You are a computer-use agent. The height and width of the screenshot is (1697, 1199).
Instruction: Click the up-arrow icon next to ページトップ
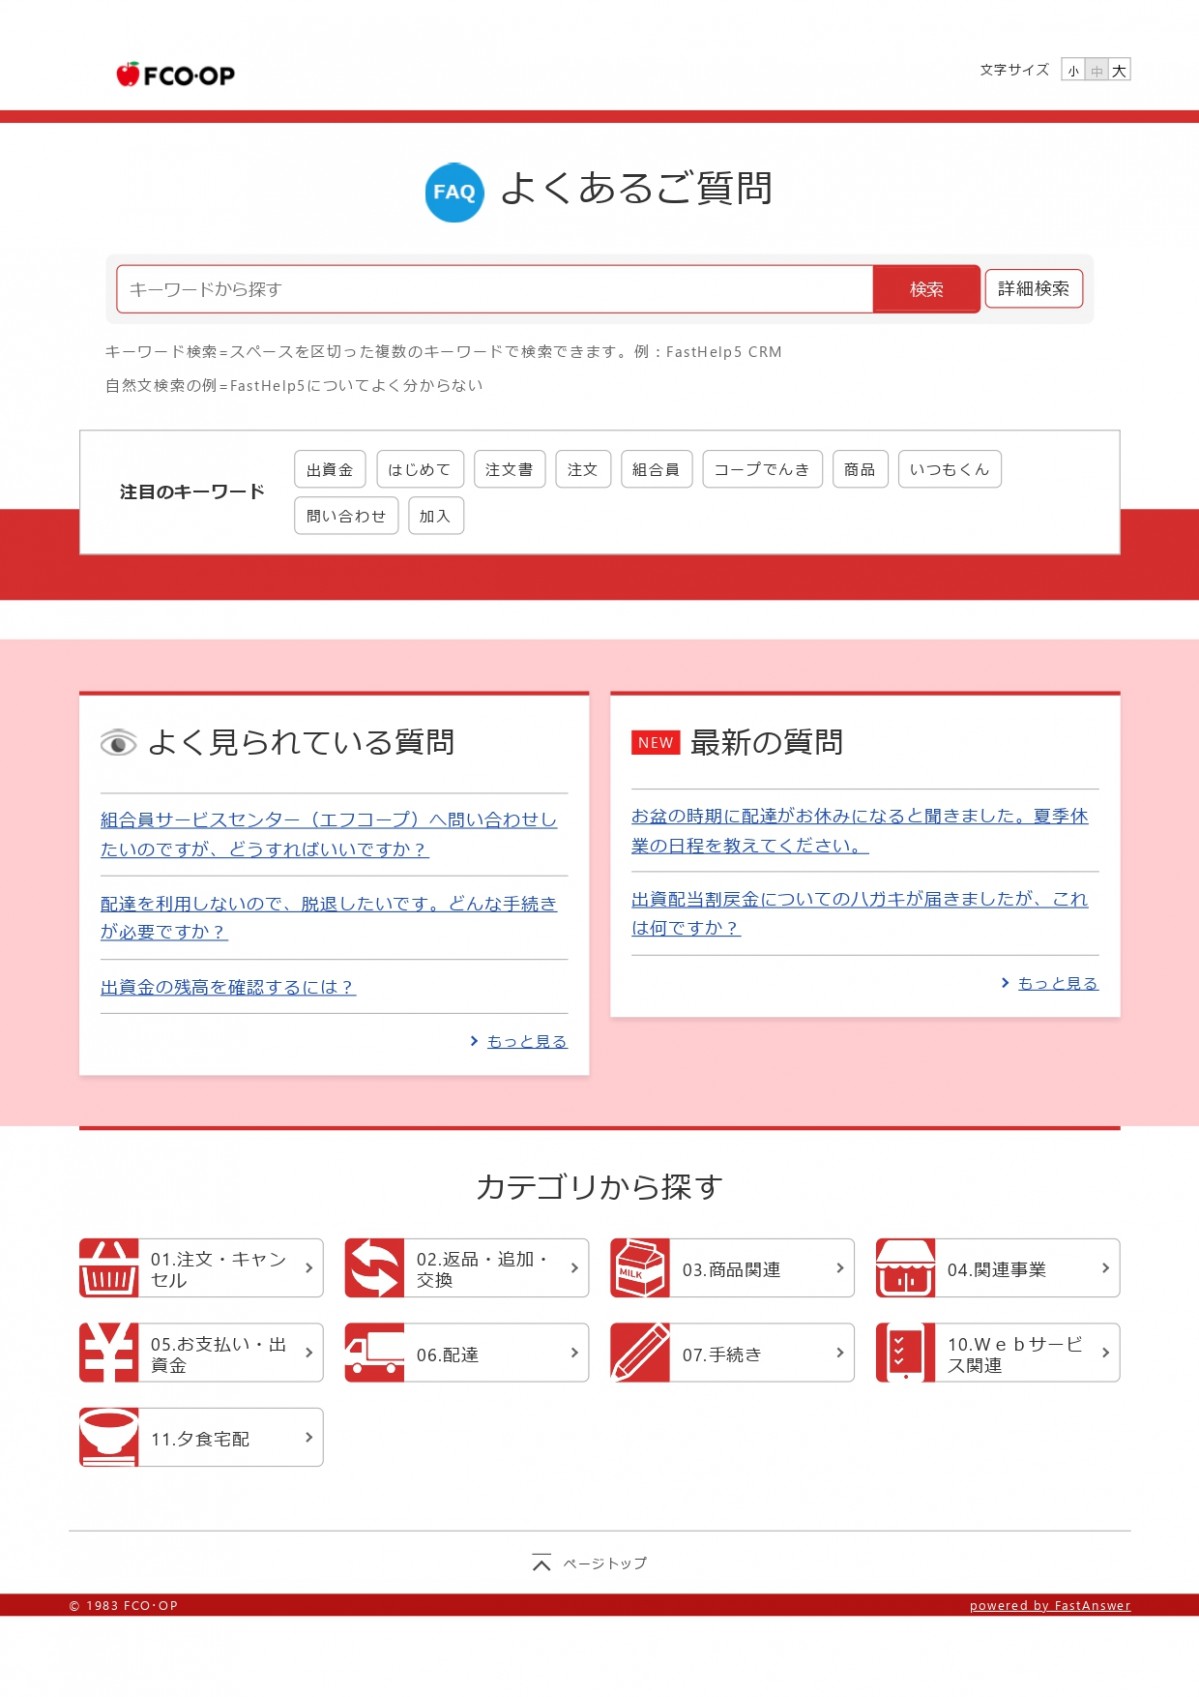click(x=542, y=1563)
